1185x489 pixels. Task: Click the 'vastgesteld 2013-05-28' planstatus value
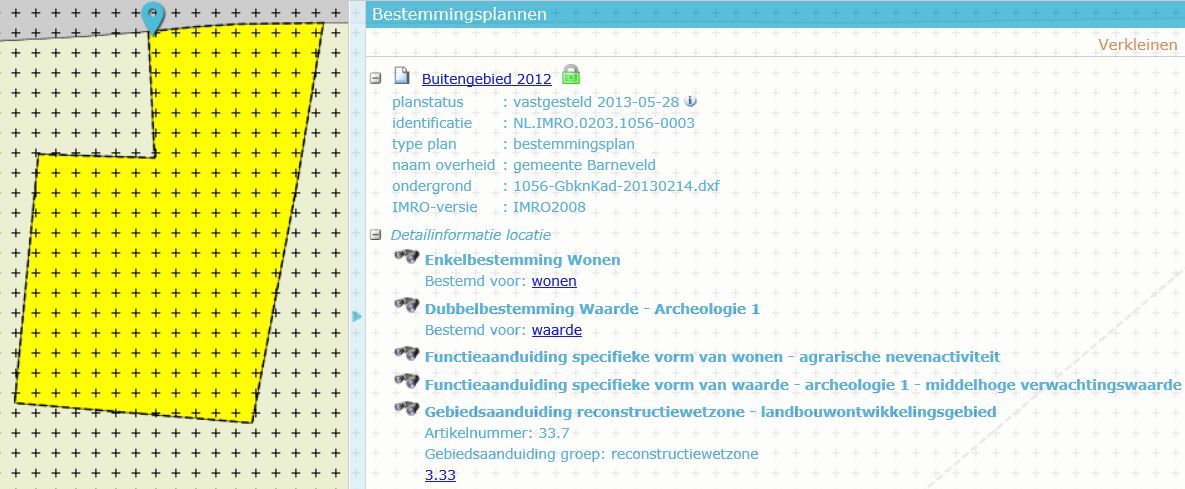pos(596,102)
